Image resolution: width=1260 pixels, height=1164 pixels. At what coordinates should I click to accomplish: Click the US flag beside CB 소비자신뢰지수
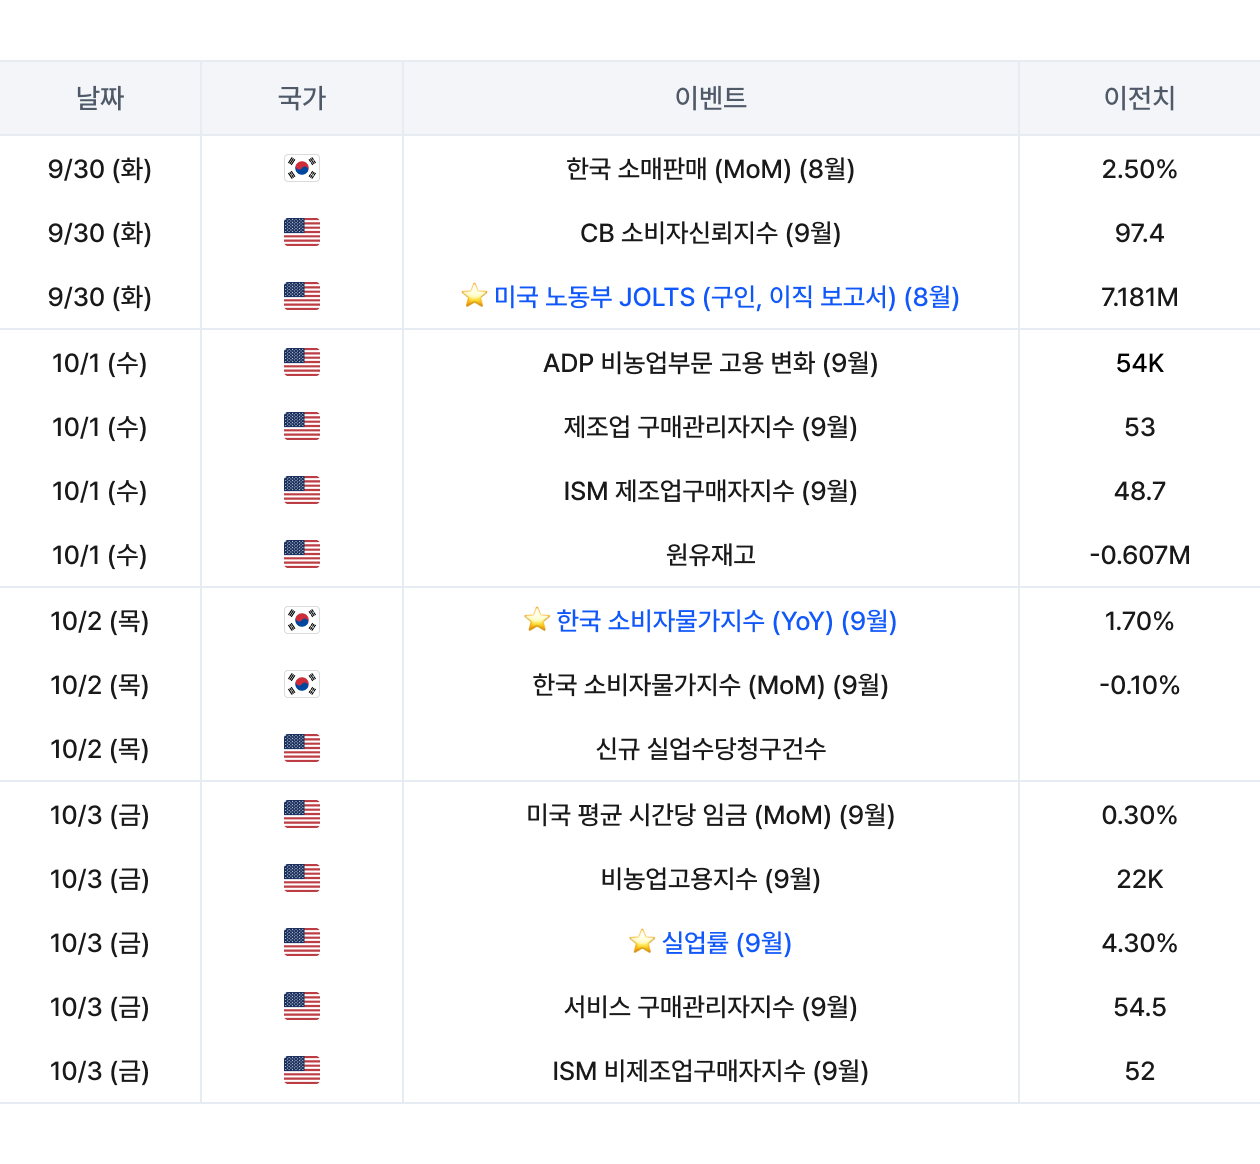302,232
